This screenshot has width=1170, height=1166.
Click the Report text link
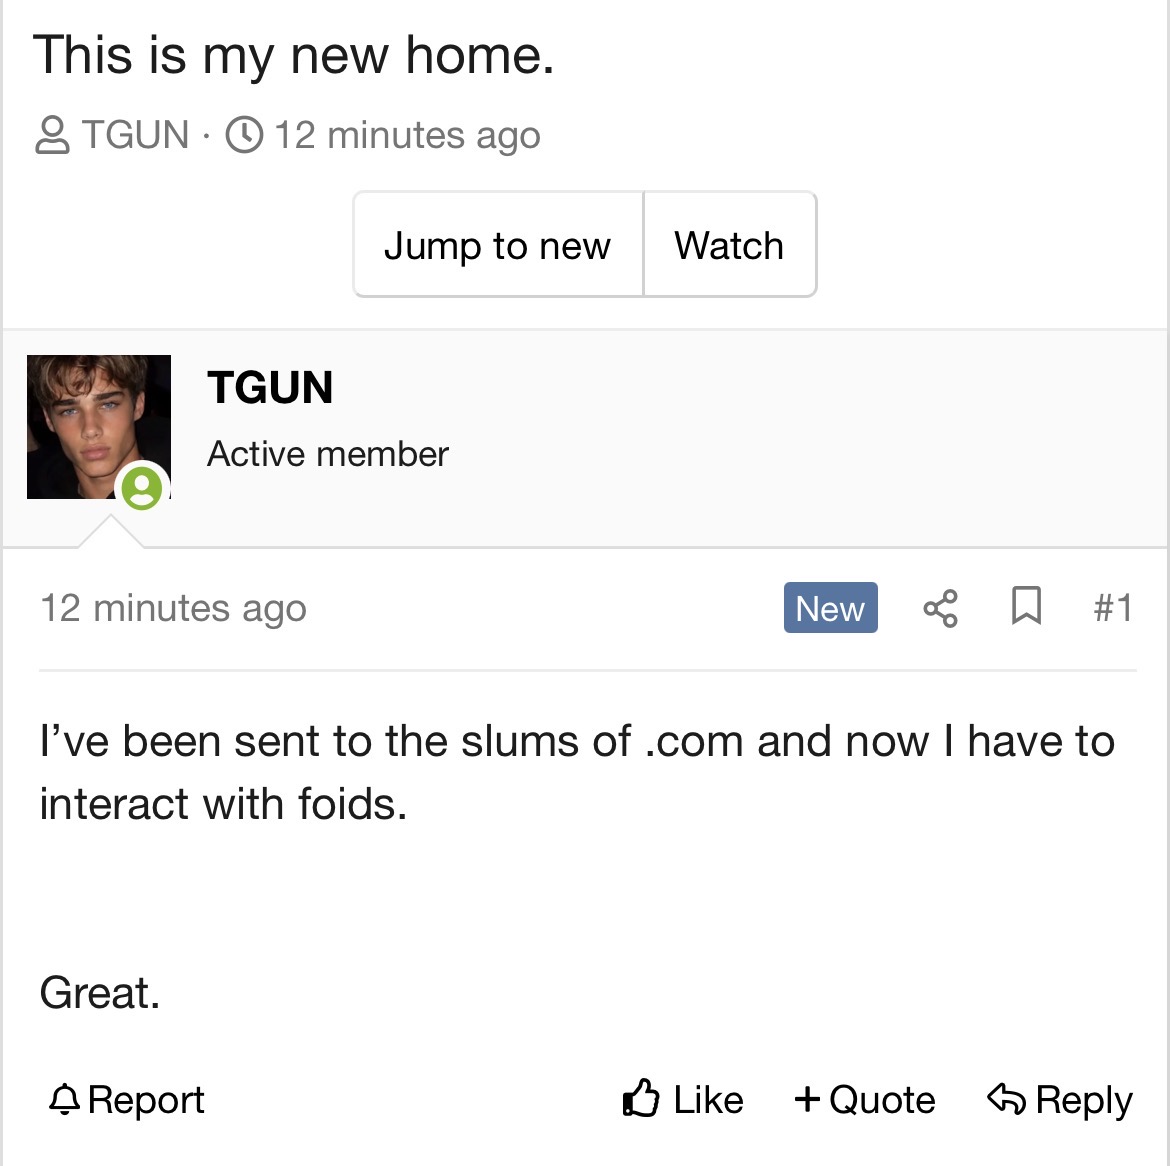tap(146, 1100)
